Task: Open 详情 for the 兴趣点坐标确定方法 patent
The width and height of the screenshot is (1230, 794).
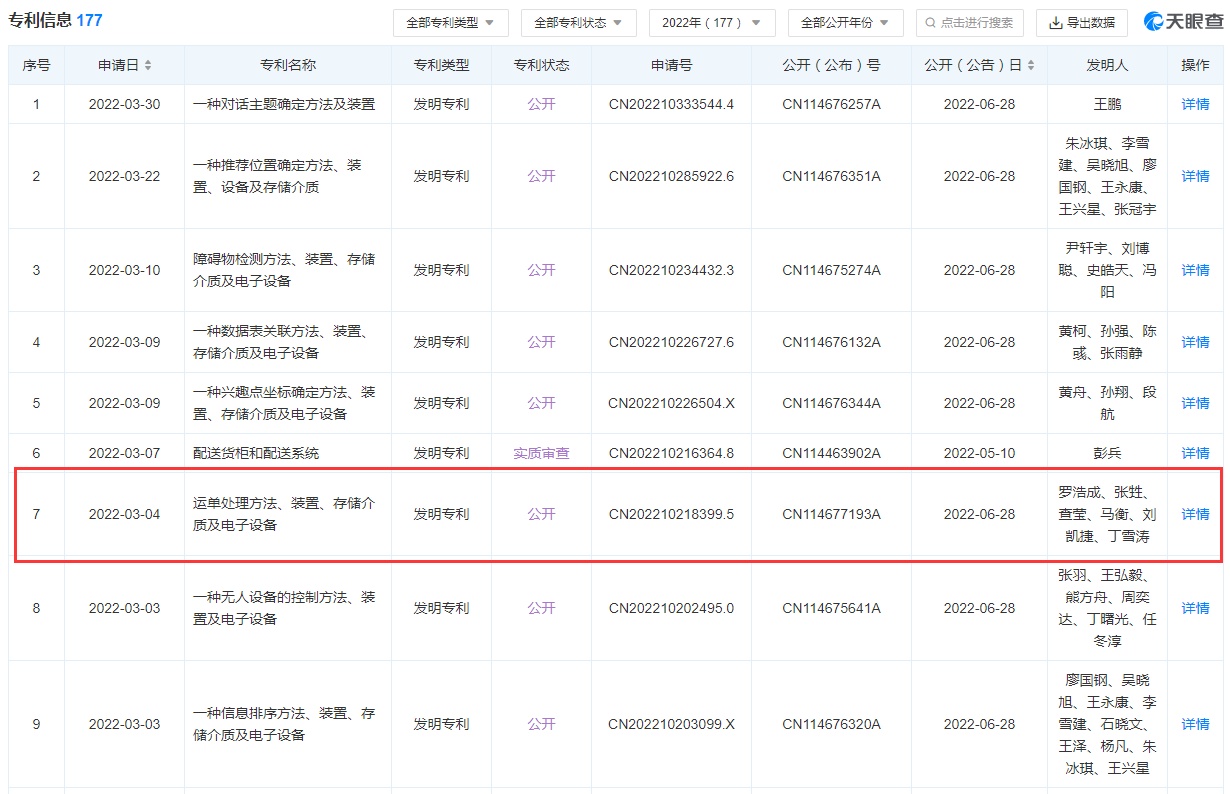Action: coord(1195,403)
